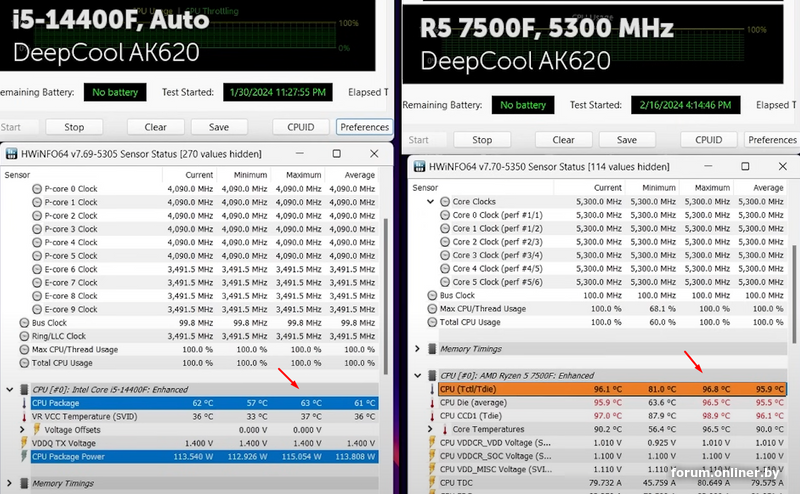Expand the Voltage Offsets row
The image size is (800, 494).
[x=22, y=430]
